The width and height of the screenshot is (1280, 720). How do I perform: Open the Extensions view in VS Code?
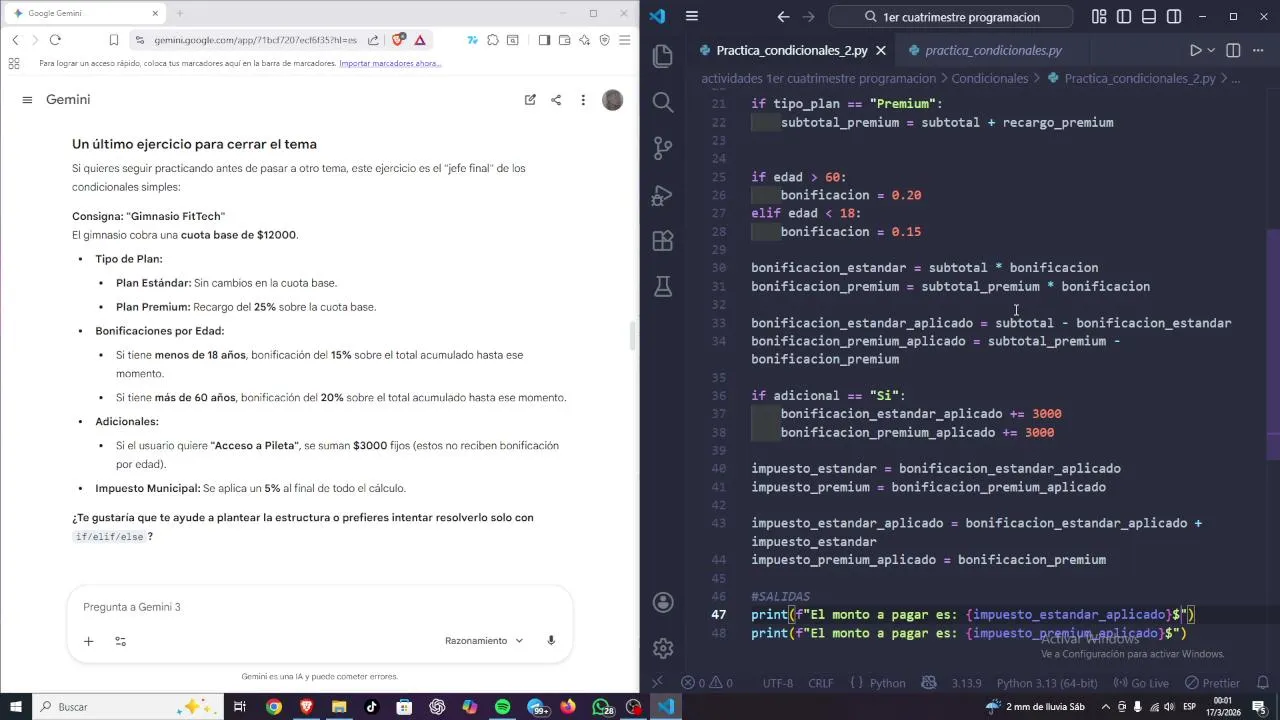(662, 241)
